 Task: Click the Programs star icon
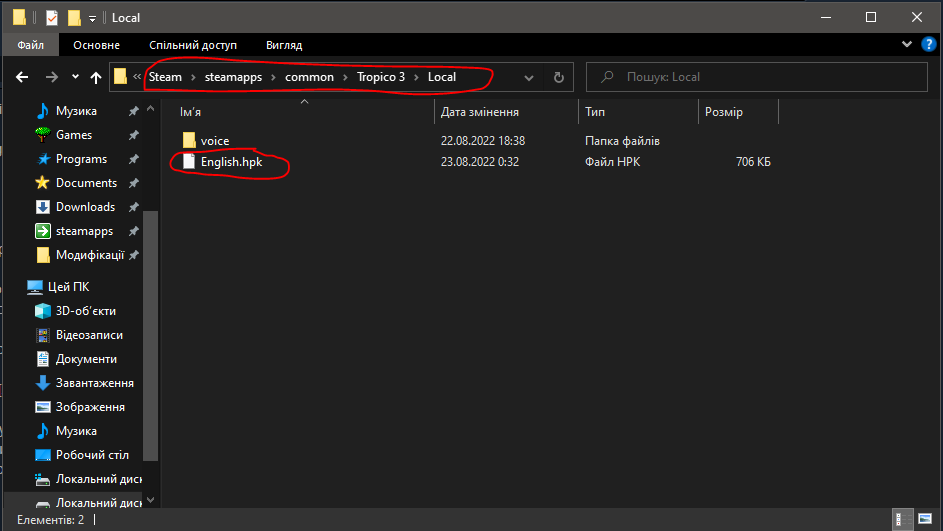(x=43, y=159)
